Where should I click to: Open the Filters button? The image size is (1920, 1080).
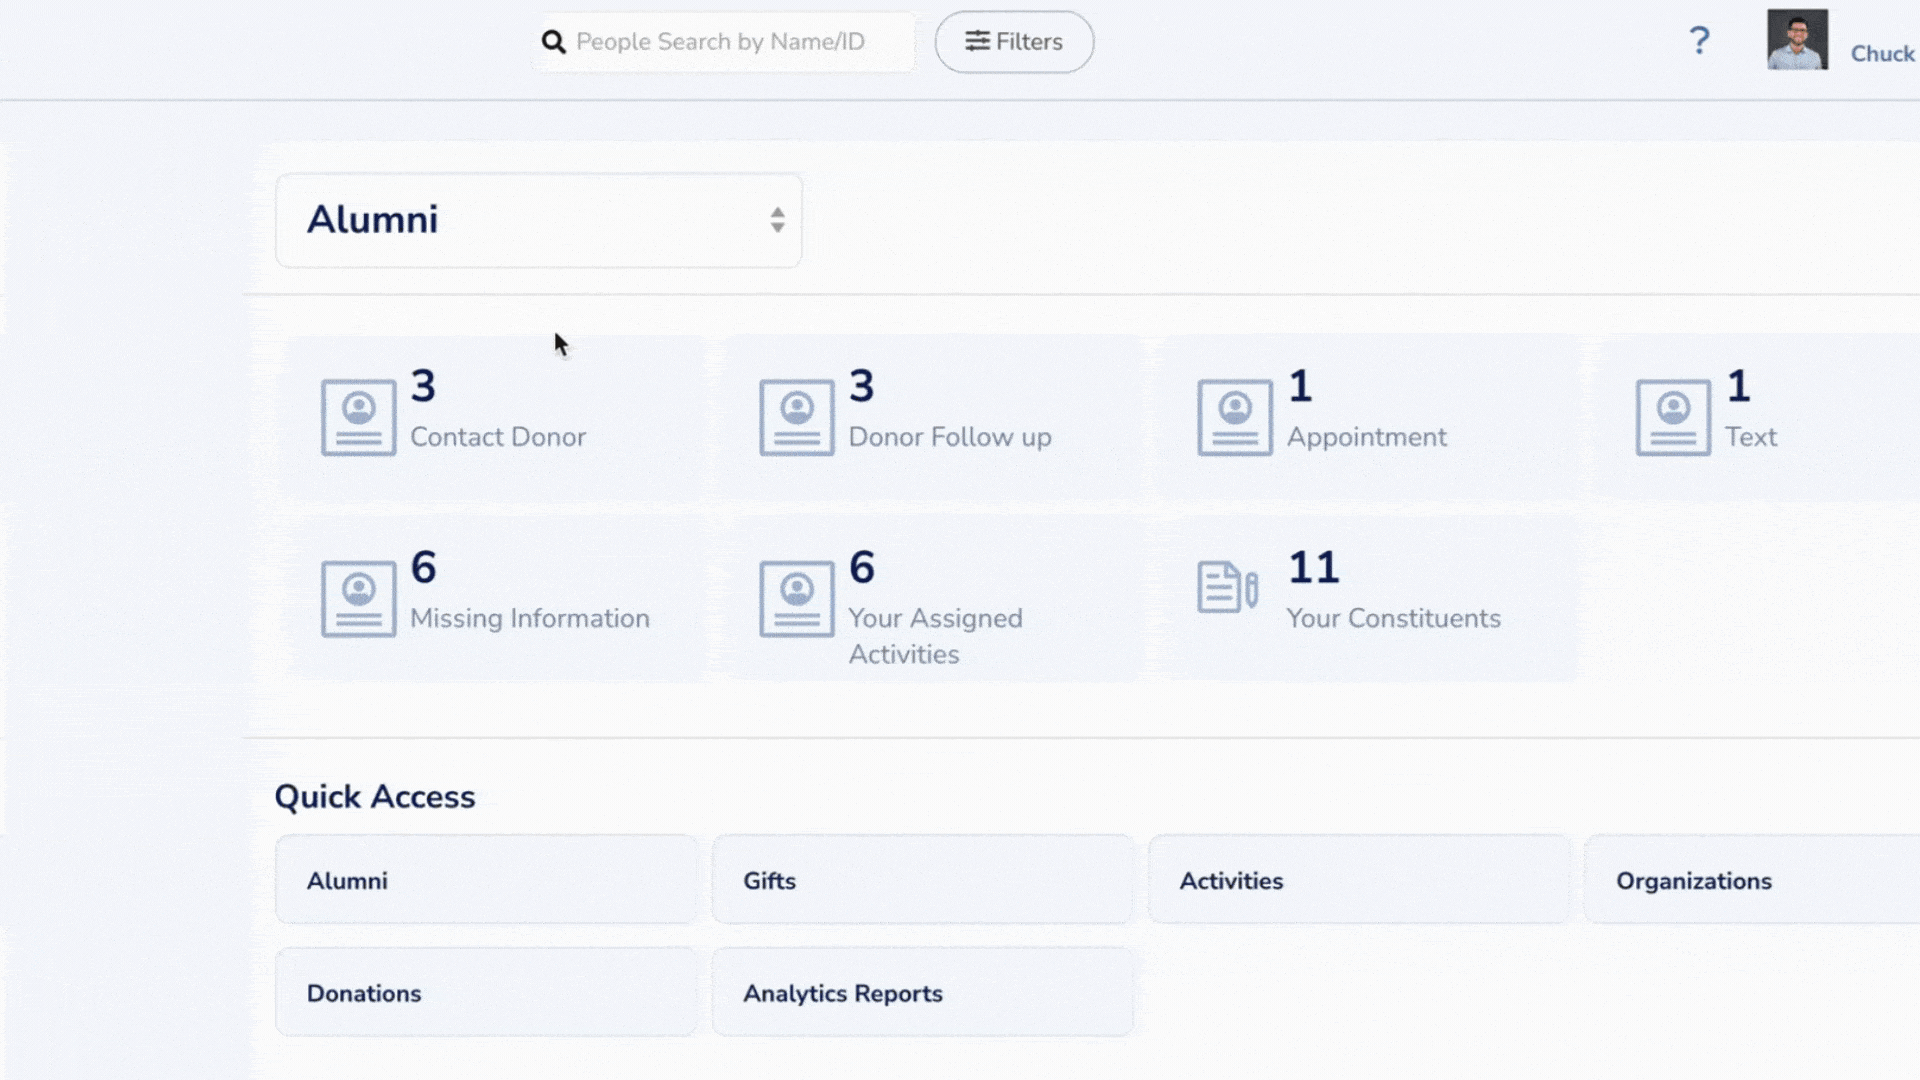(x=1014, y=42)
